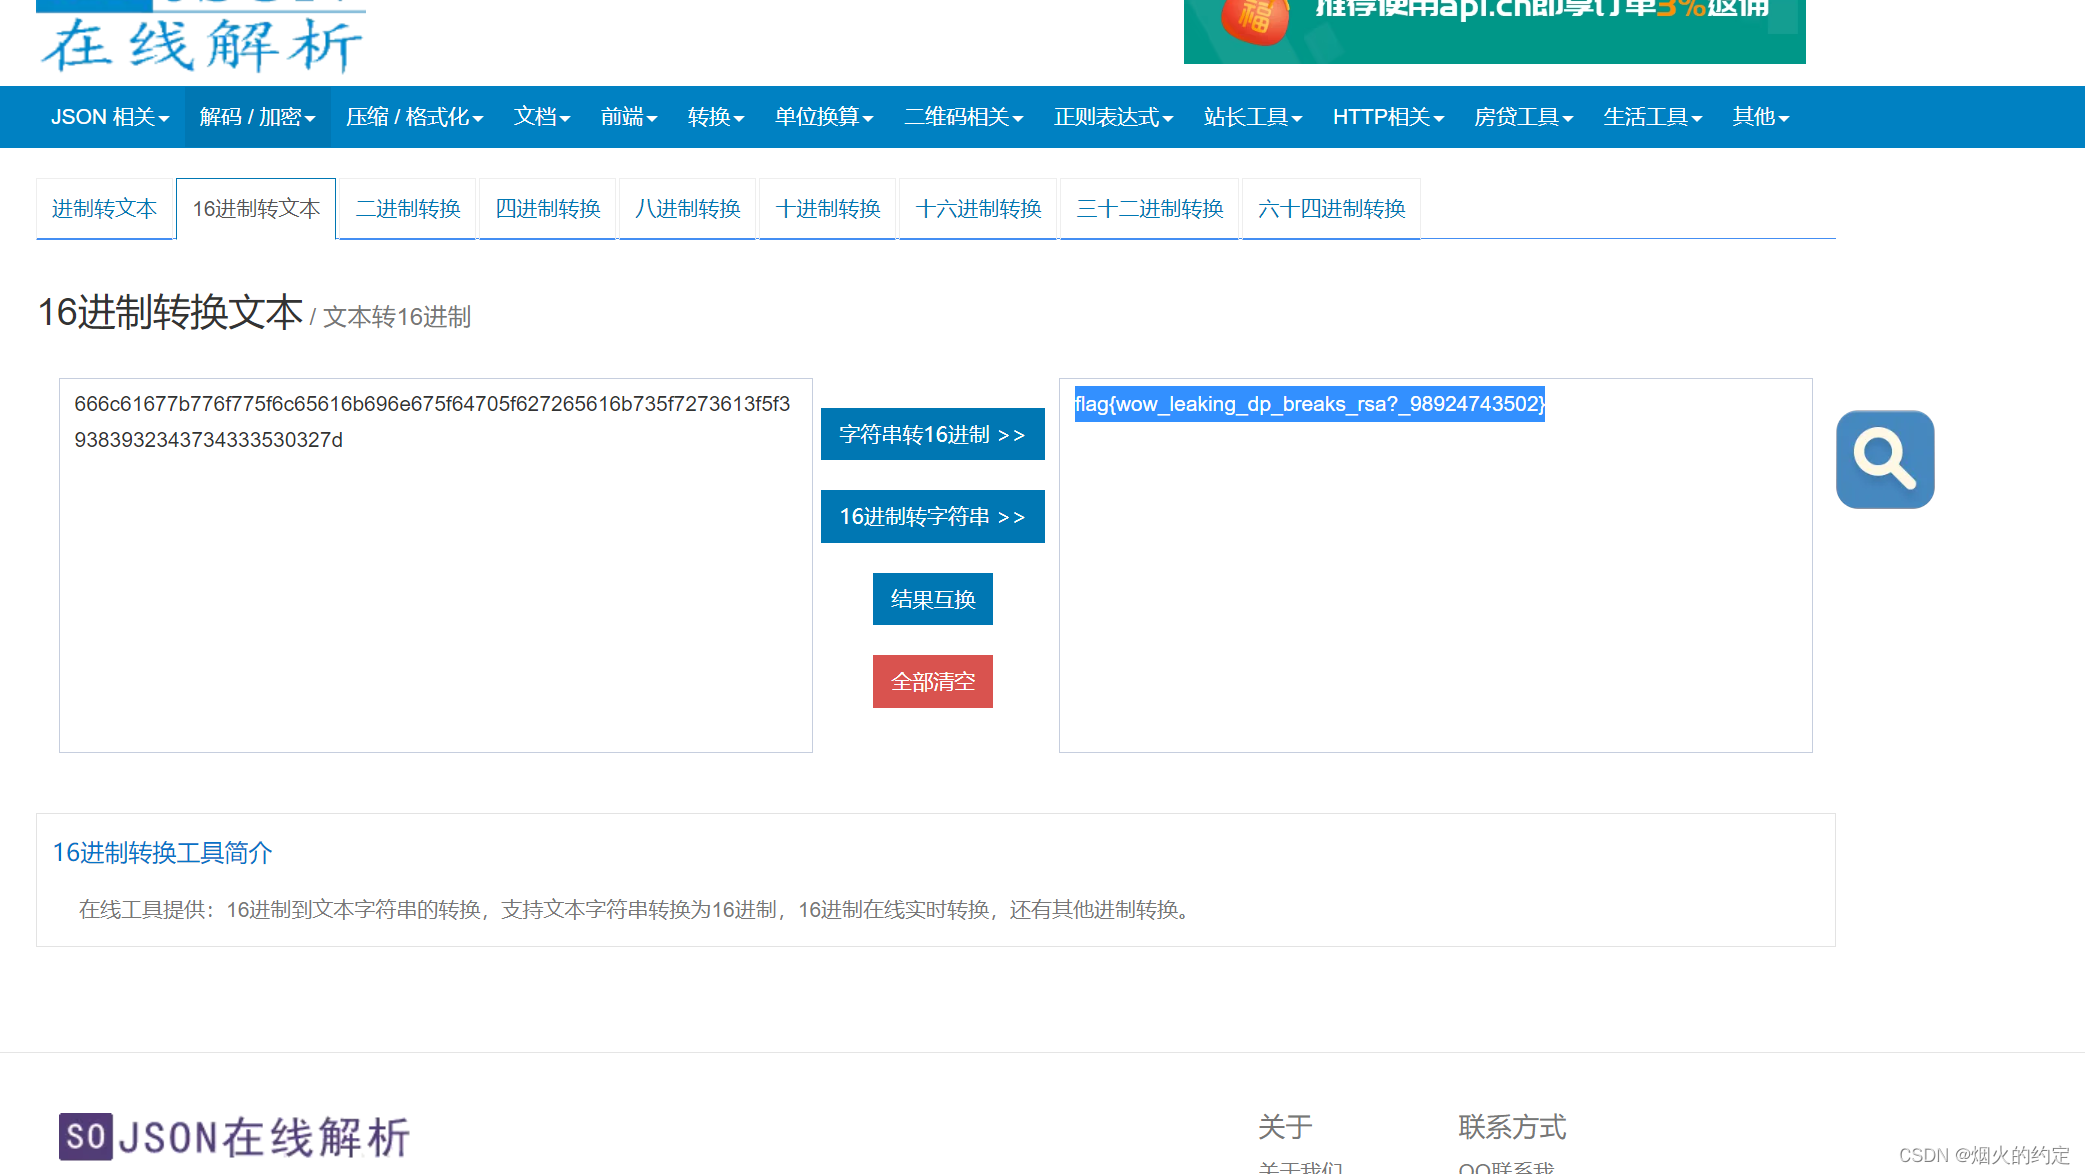The width and height of the screenshot is (2085, 1174).
Task: Click the 16进制转字符串 >> button
Action: [x=933, y=516]
